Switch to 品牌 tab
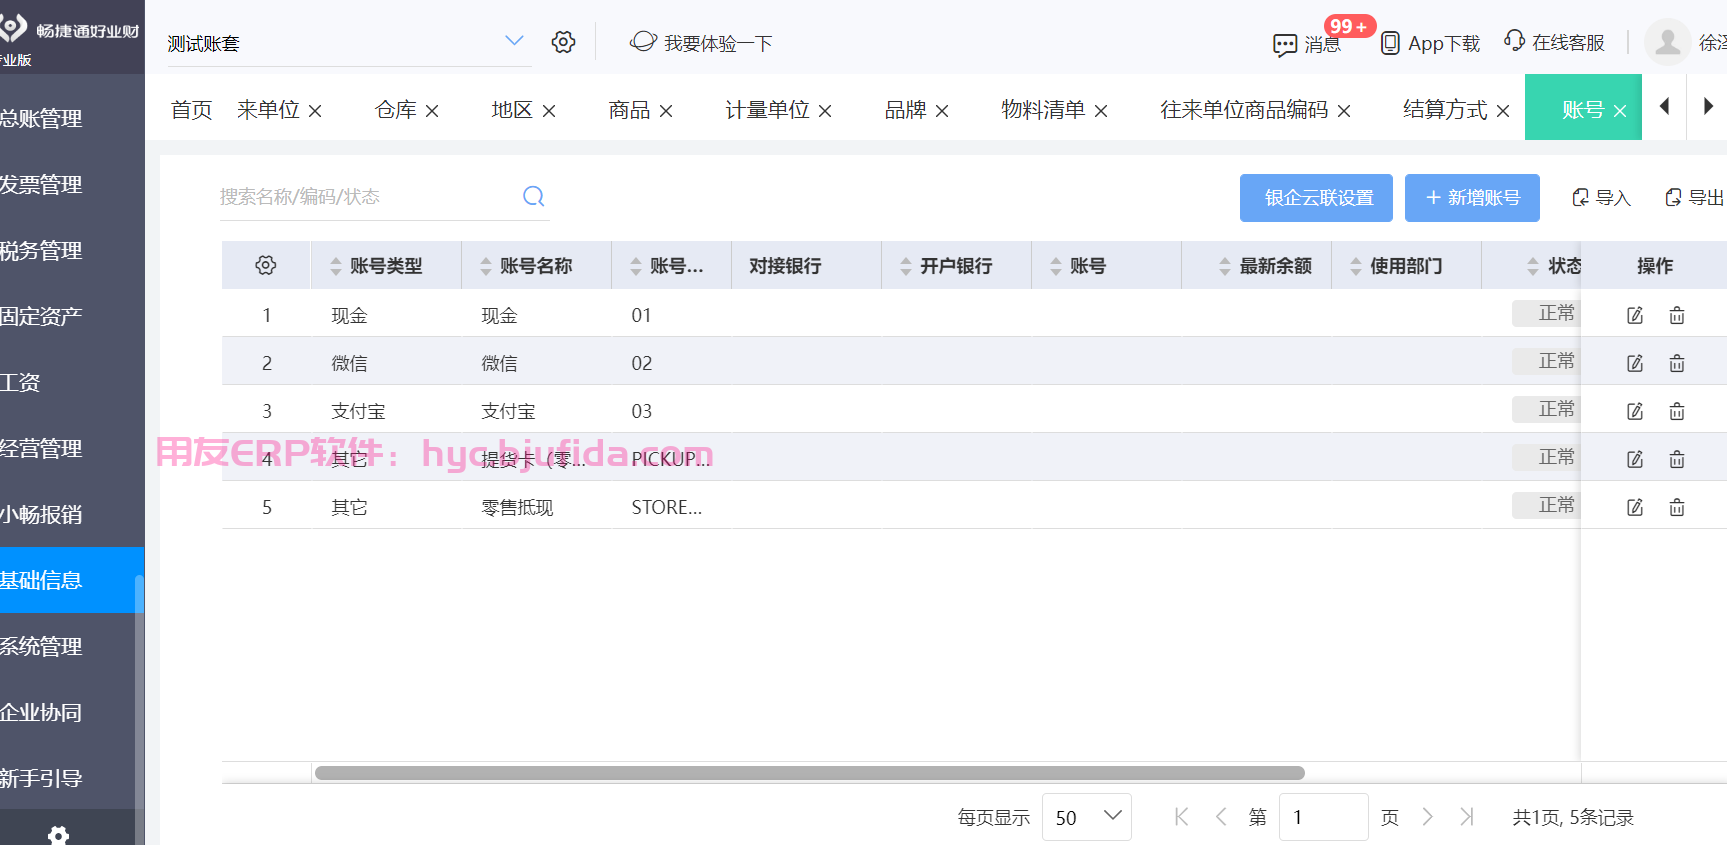This screenshot has height=845, width=1727. pyautogui.click(x=905, y=110)
